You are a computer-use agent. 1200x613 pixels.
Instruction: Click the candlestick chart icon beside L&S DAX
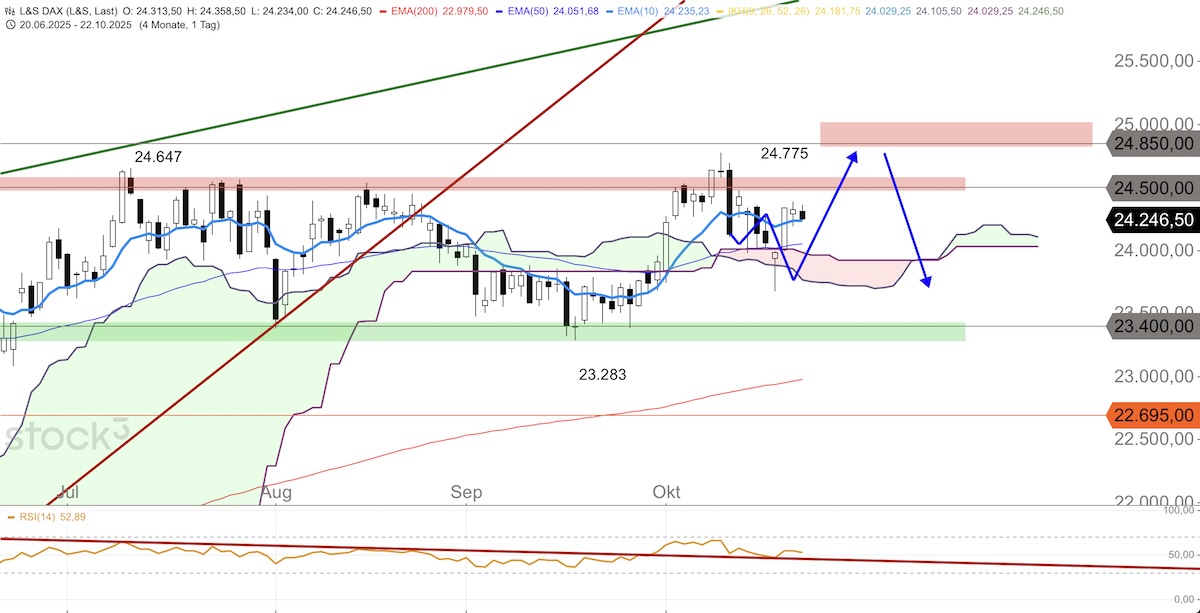coord(9,10)
